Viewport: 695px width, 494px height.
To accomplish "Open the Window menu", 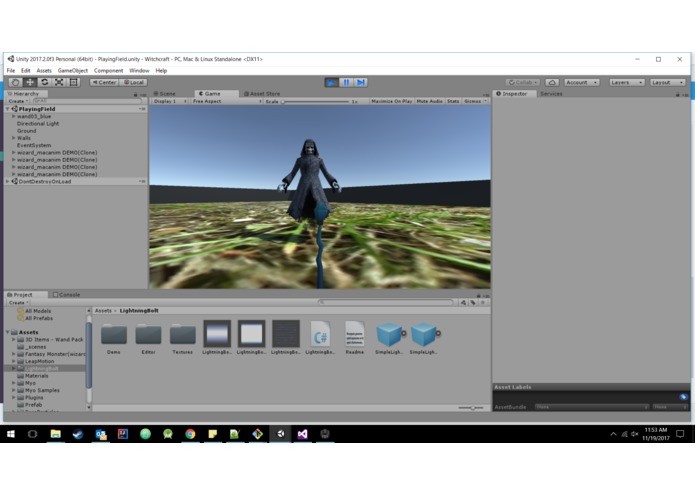I will click(x=139, y=70).
